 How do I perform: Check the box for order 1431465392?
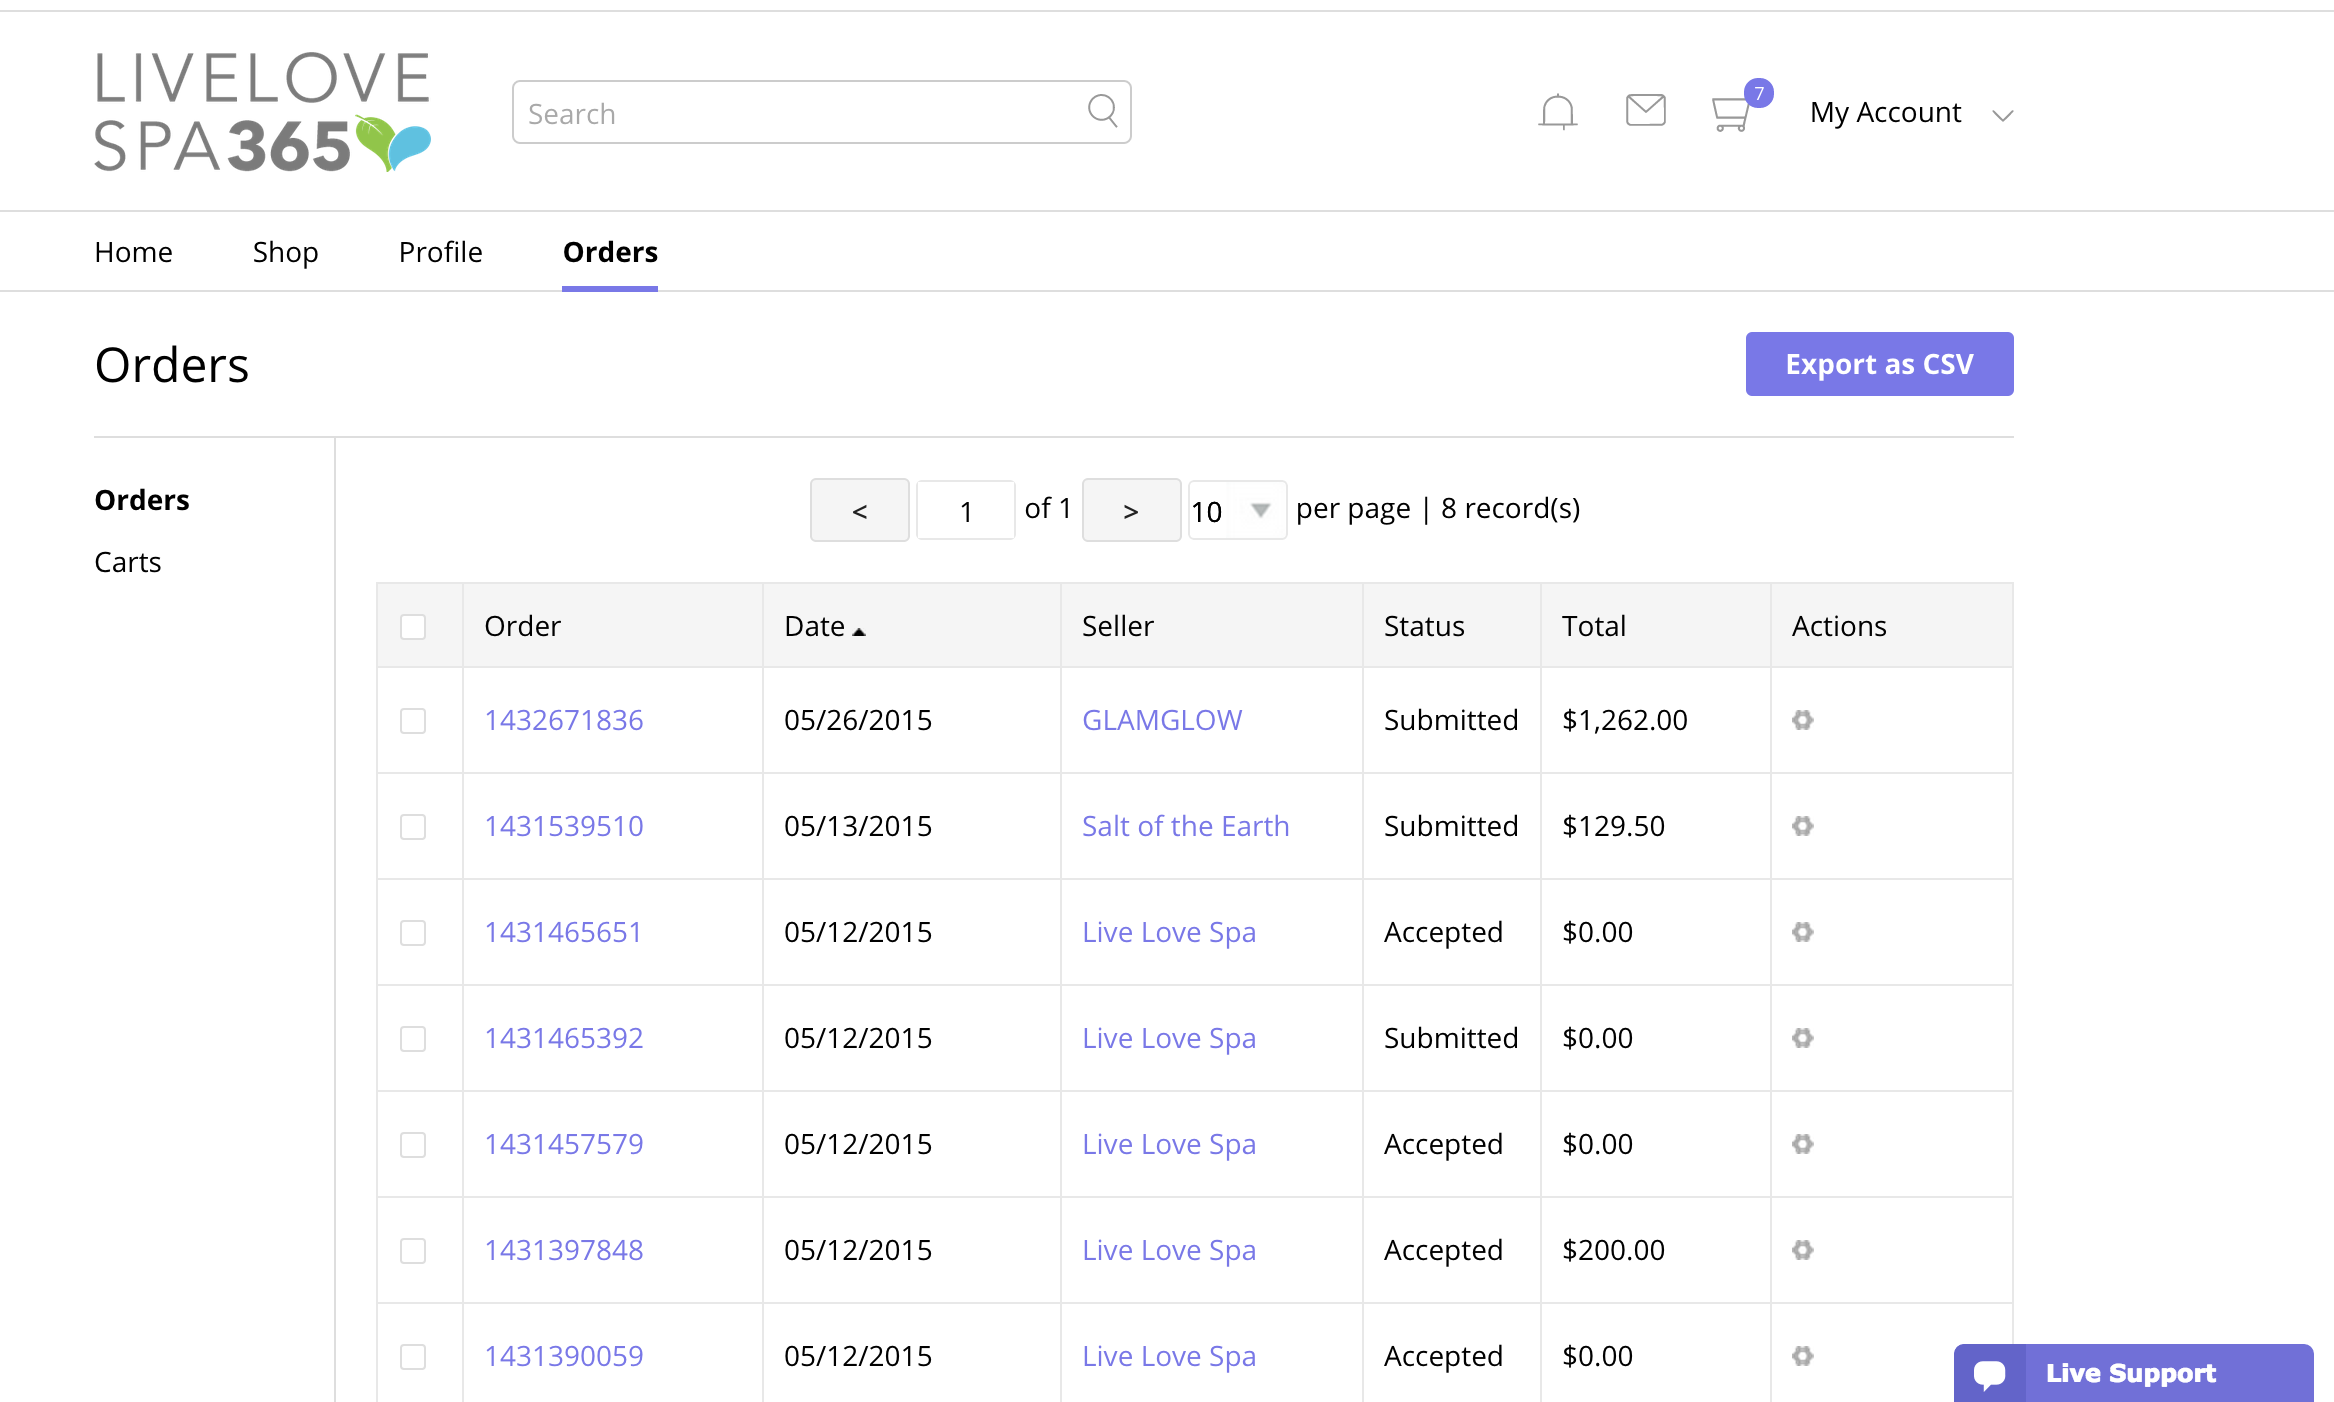(x=413, y=1039)
